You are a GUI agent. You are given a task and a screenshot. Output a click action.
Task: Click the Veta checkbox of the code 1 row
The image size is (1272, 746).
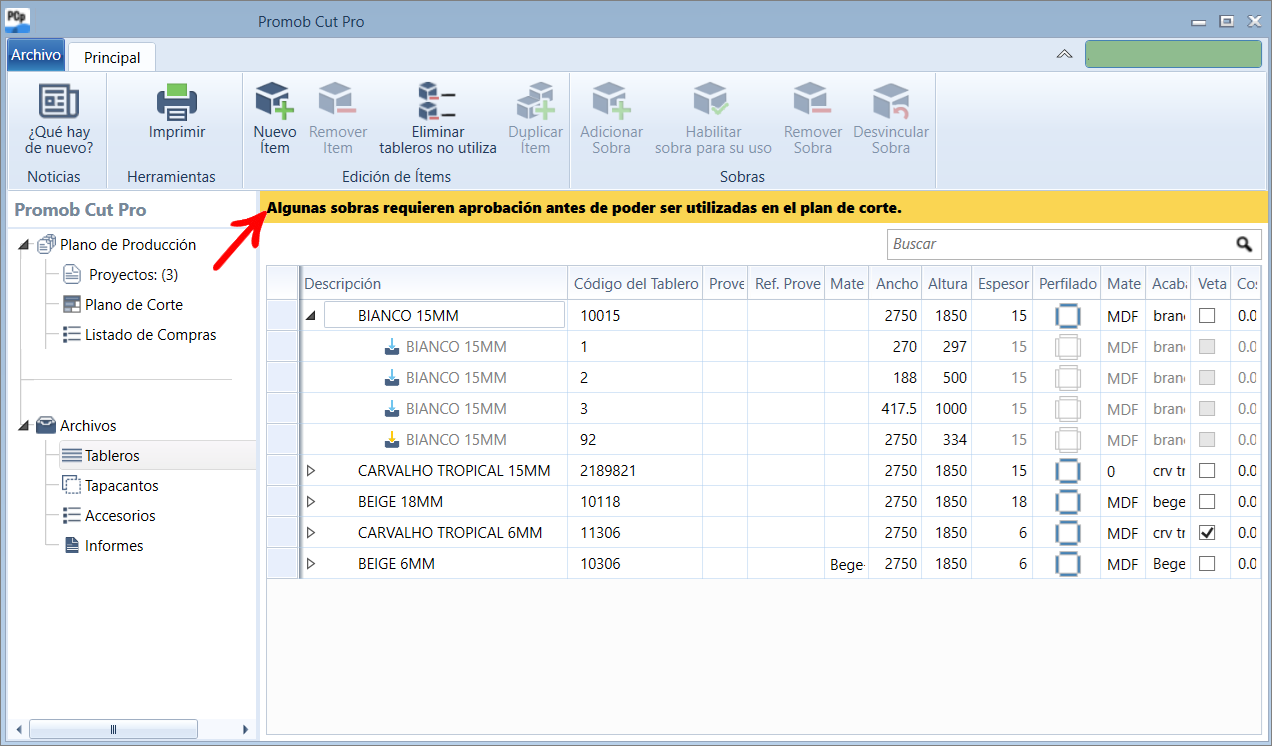[1207, 346]
